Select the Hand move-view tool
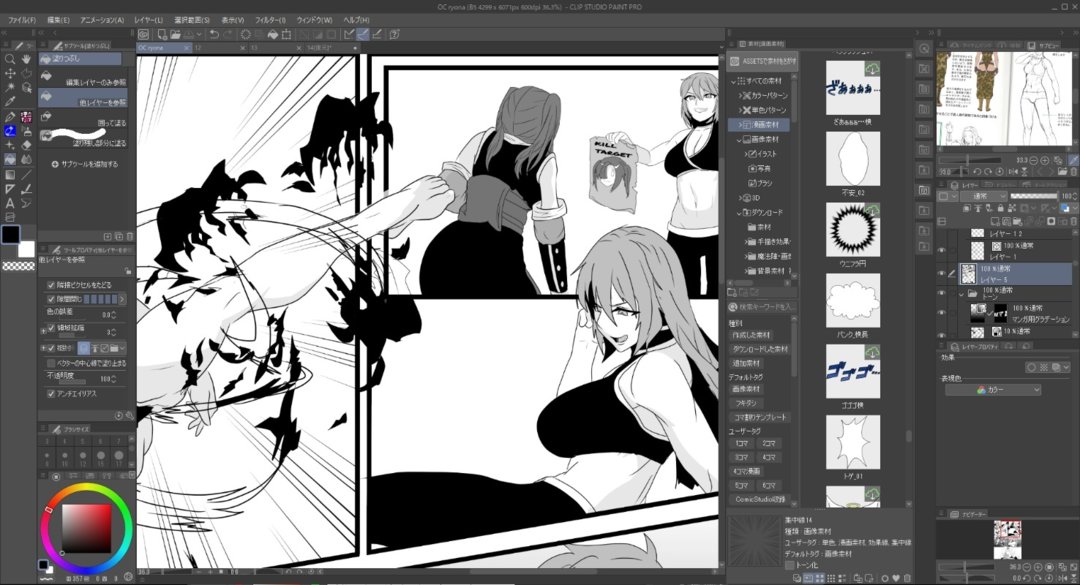The height and width of the screenshot is (585, 1080). click(x=26, y=59)
